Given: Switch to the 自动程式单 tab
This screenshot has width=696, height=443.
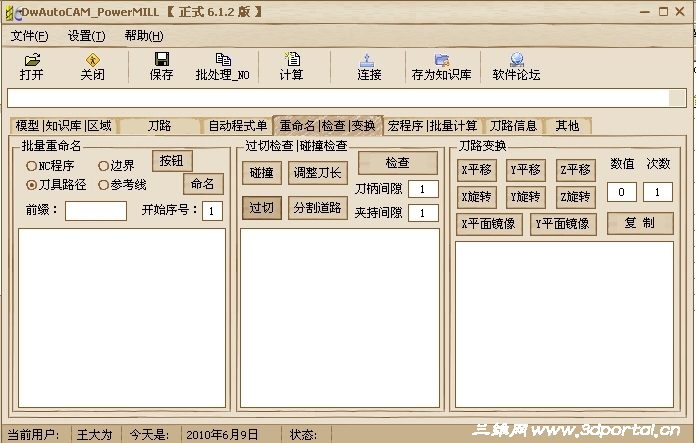Looking at the screenshot, I should pyautogui.click(x=237, y=126).
